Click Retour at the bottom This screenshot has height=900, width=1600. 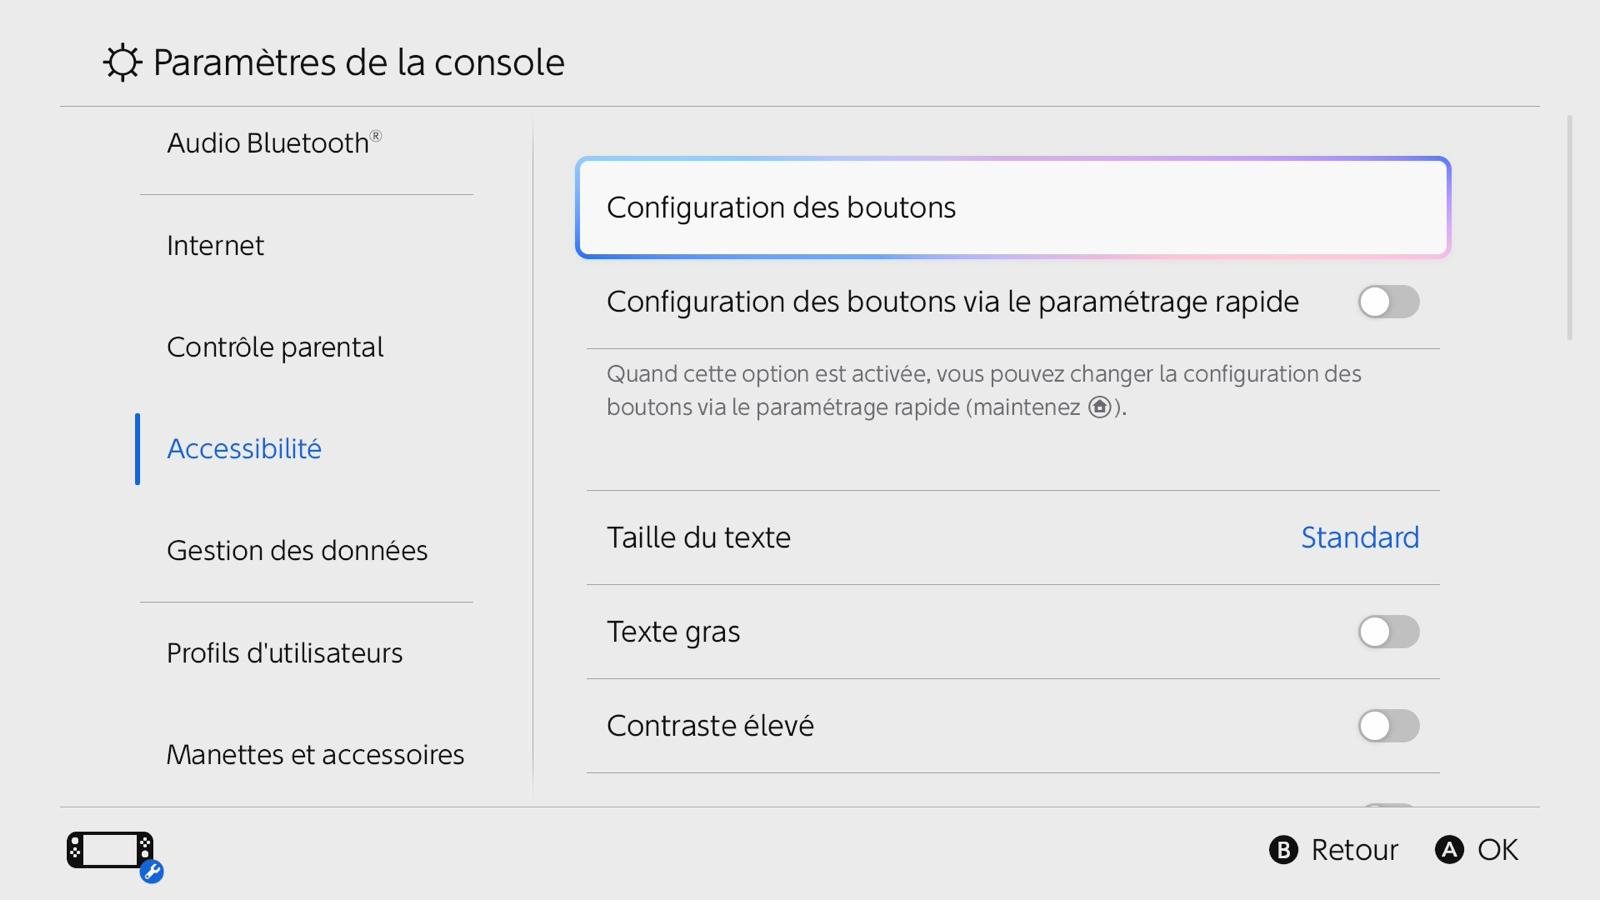coord(1335,849)
